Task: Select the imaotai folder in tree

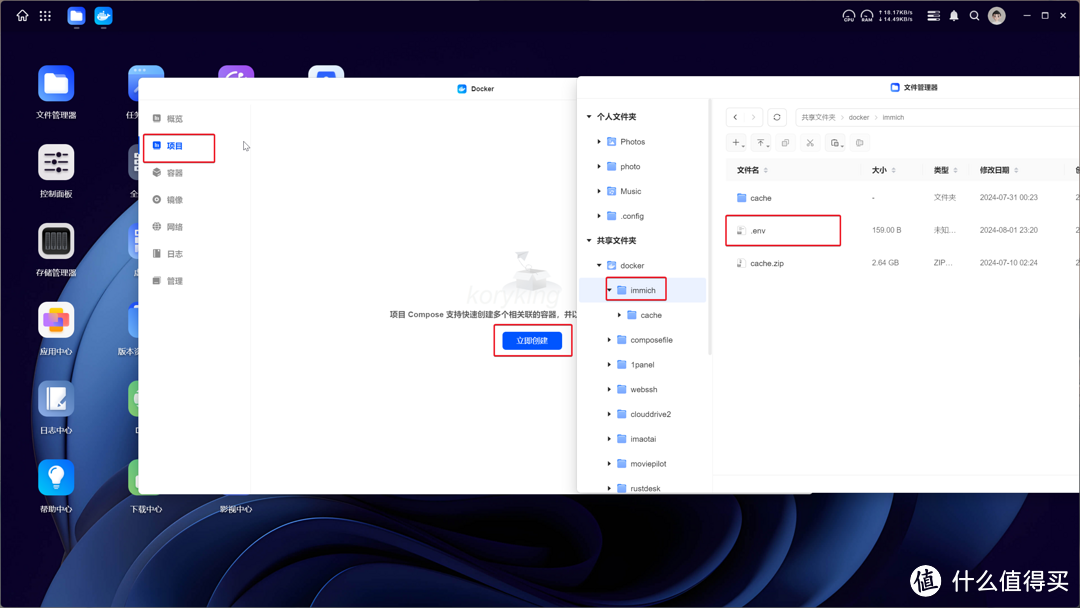Action: [643, 439]
